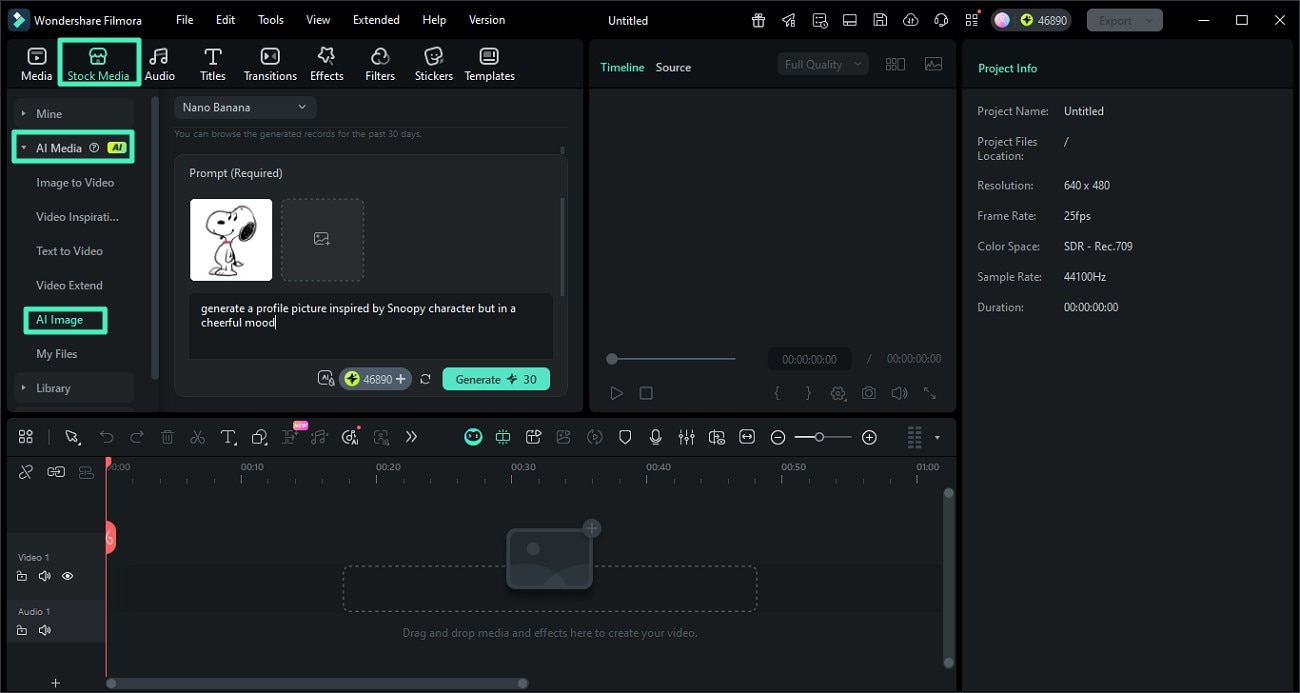Image resolution: width=1300 pixels, height=693 pixels.
Task: Open the Tools menu
Action: [x=271, y=20]
